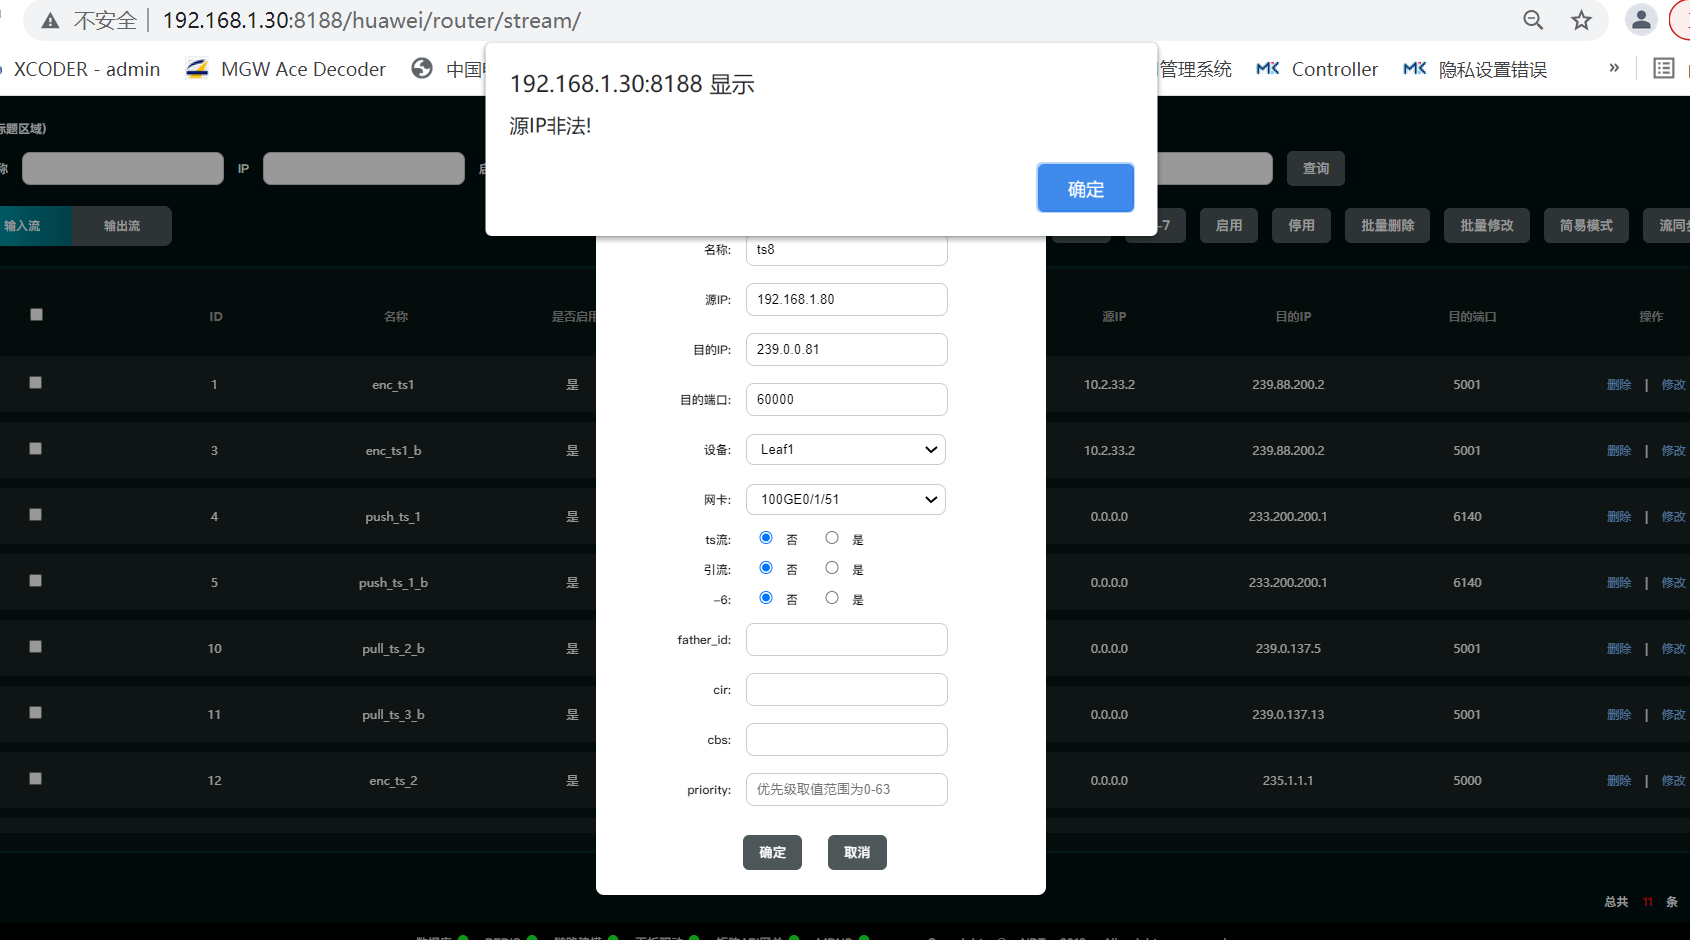Expand the bookmarks overflow chevron
This screenshot has height=940, width=1690.
(x=1613, y=68)
